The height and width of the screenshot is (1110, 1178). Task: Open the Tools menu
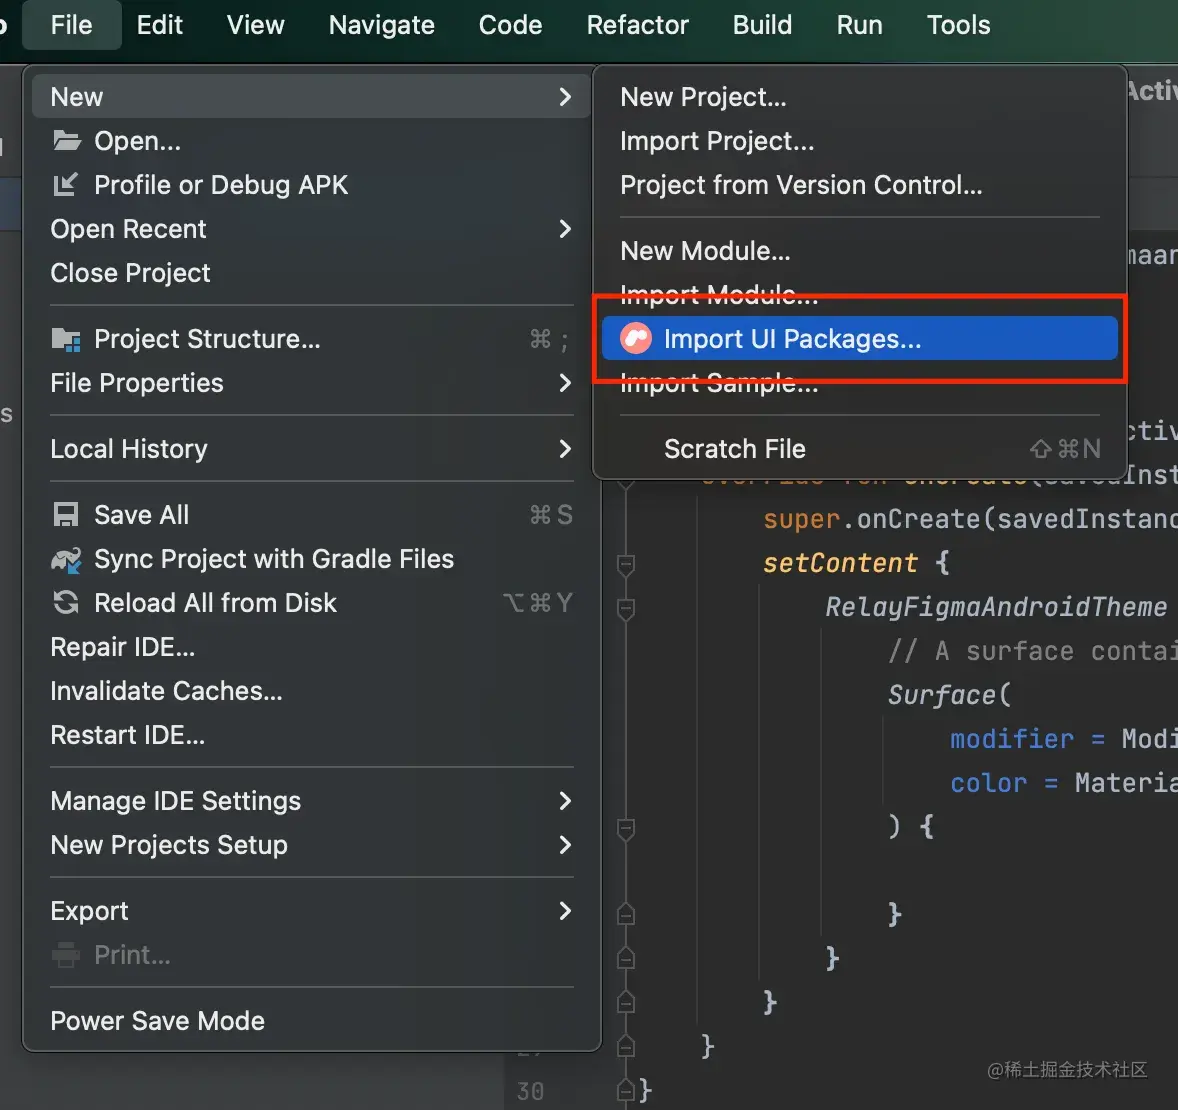point(957,25)
